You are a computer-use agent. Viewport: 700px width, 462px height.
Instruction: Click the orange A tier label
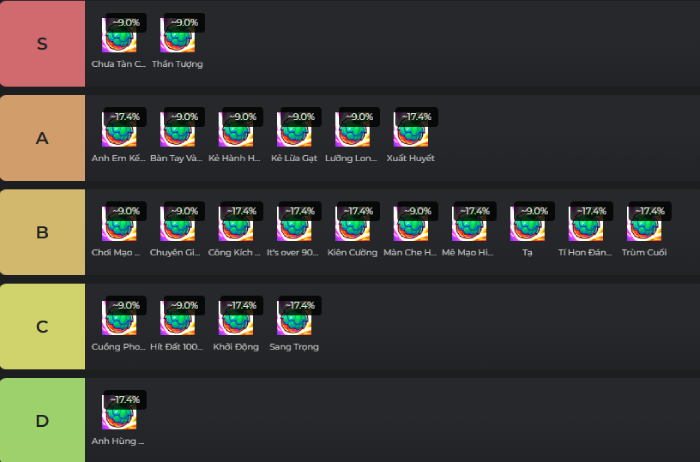click(x=42, y=138)
